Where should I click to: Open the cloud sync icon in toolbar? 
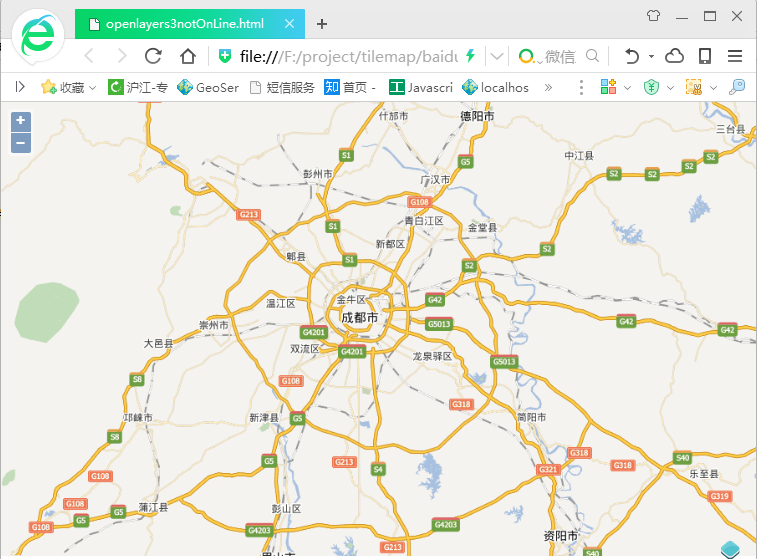pos(674,56)
